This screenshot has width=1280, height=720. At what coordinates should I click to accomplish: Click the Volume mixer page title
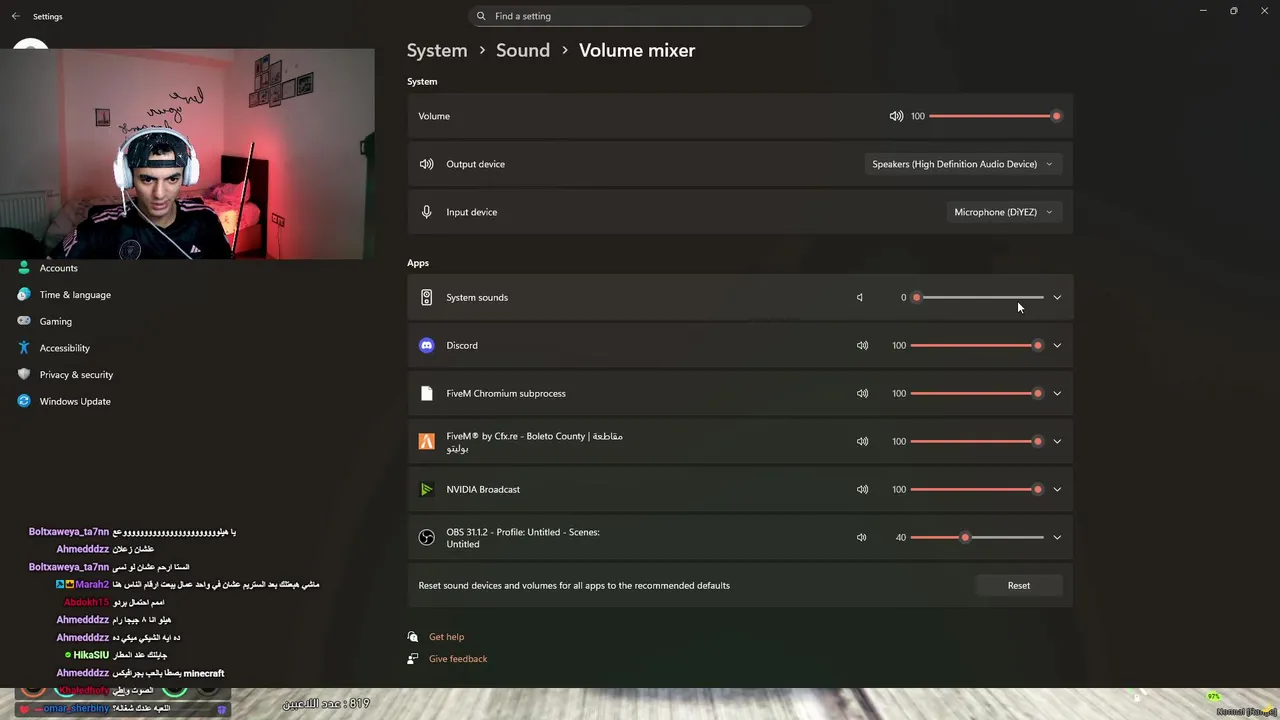[x=637, y=50]
